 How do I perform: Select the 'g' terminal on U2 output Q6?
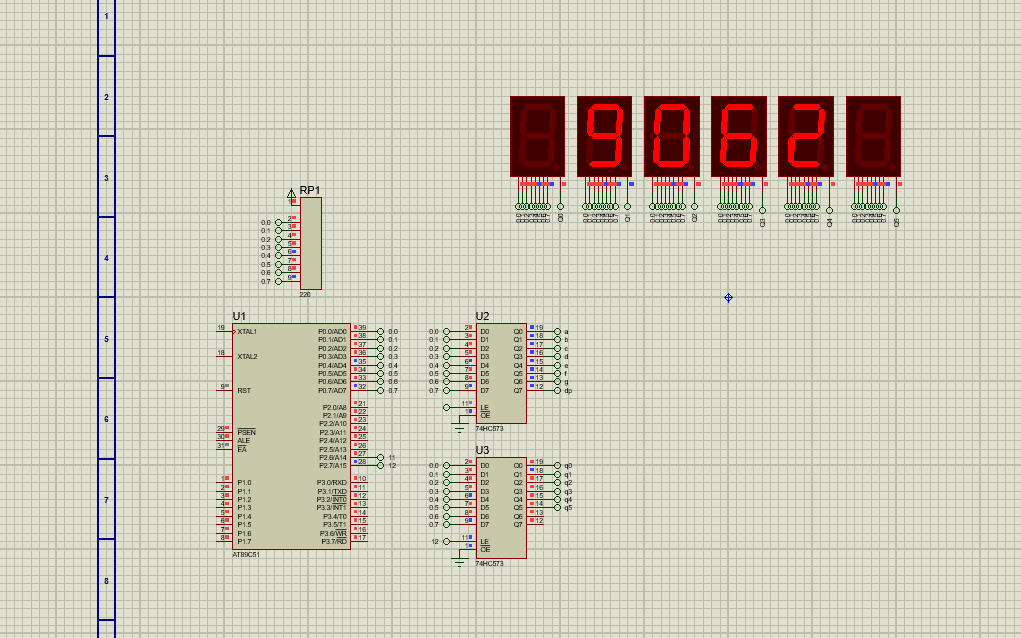tap(557, 382)
